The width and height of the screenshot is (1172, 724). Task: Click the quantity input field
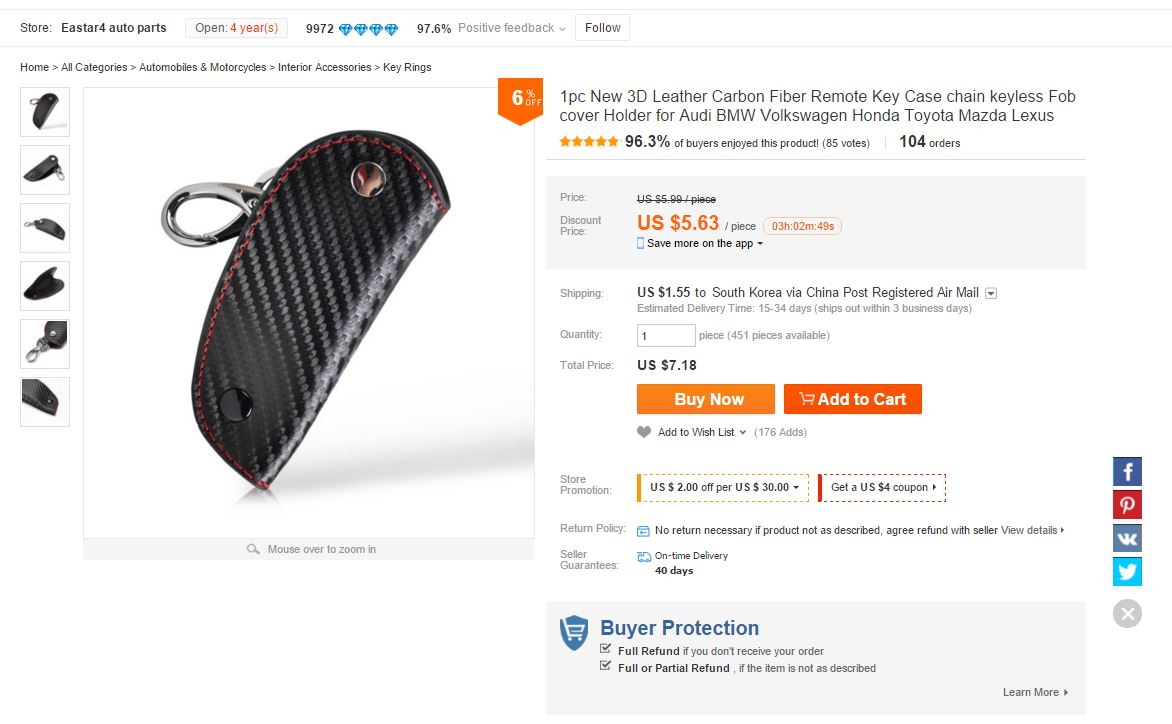click(666, 336)
